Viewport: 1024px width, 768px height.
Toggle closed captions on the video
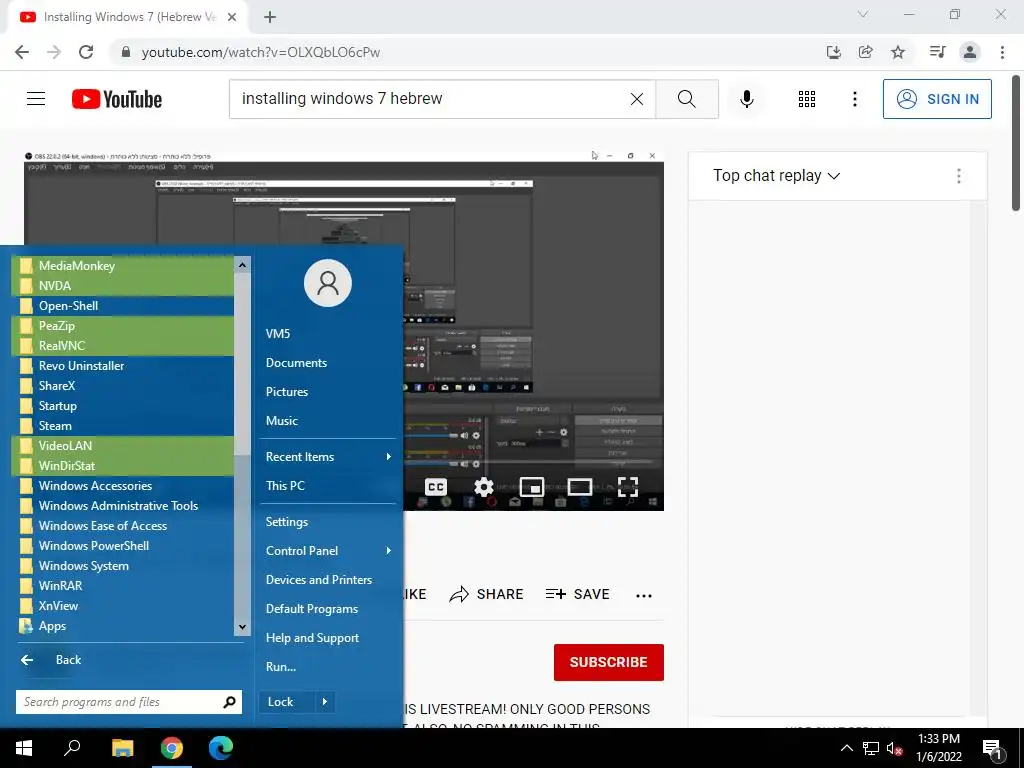pyautogui.click(x=436, y=487)
